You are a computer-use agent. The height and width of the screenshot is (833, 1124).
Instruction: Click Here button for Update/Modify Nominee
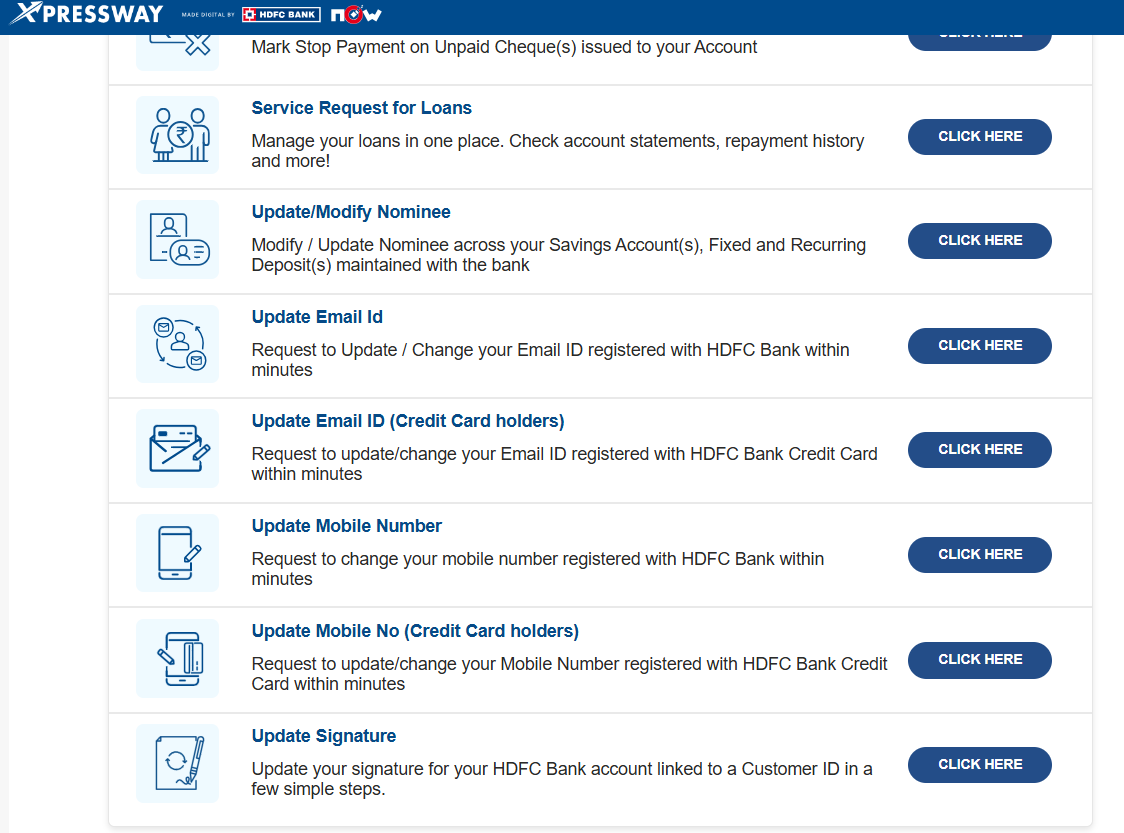pos(980,241)
